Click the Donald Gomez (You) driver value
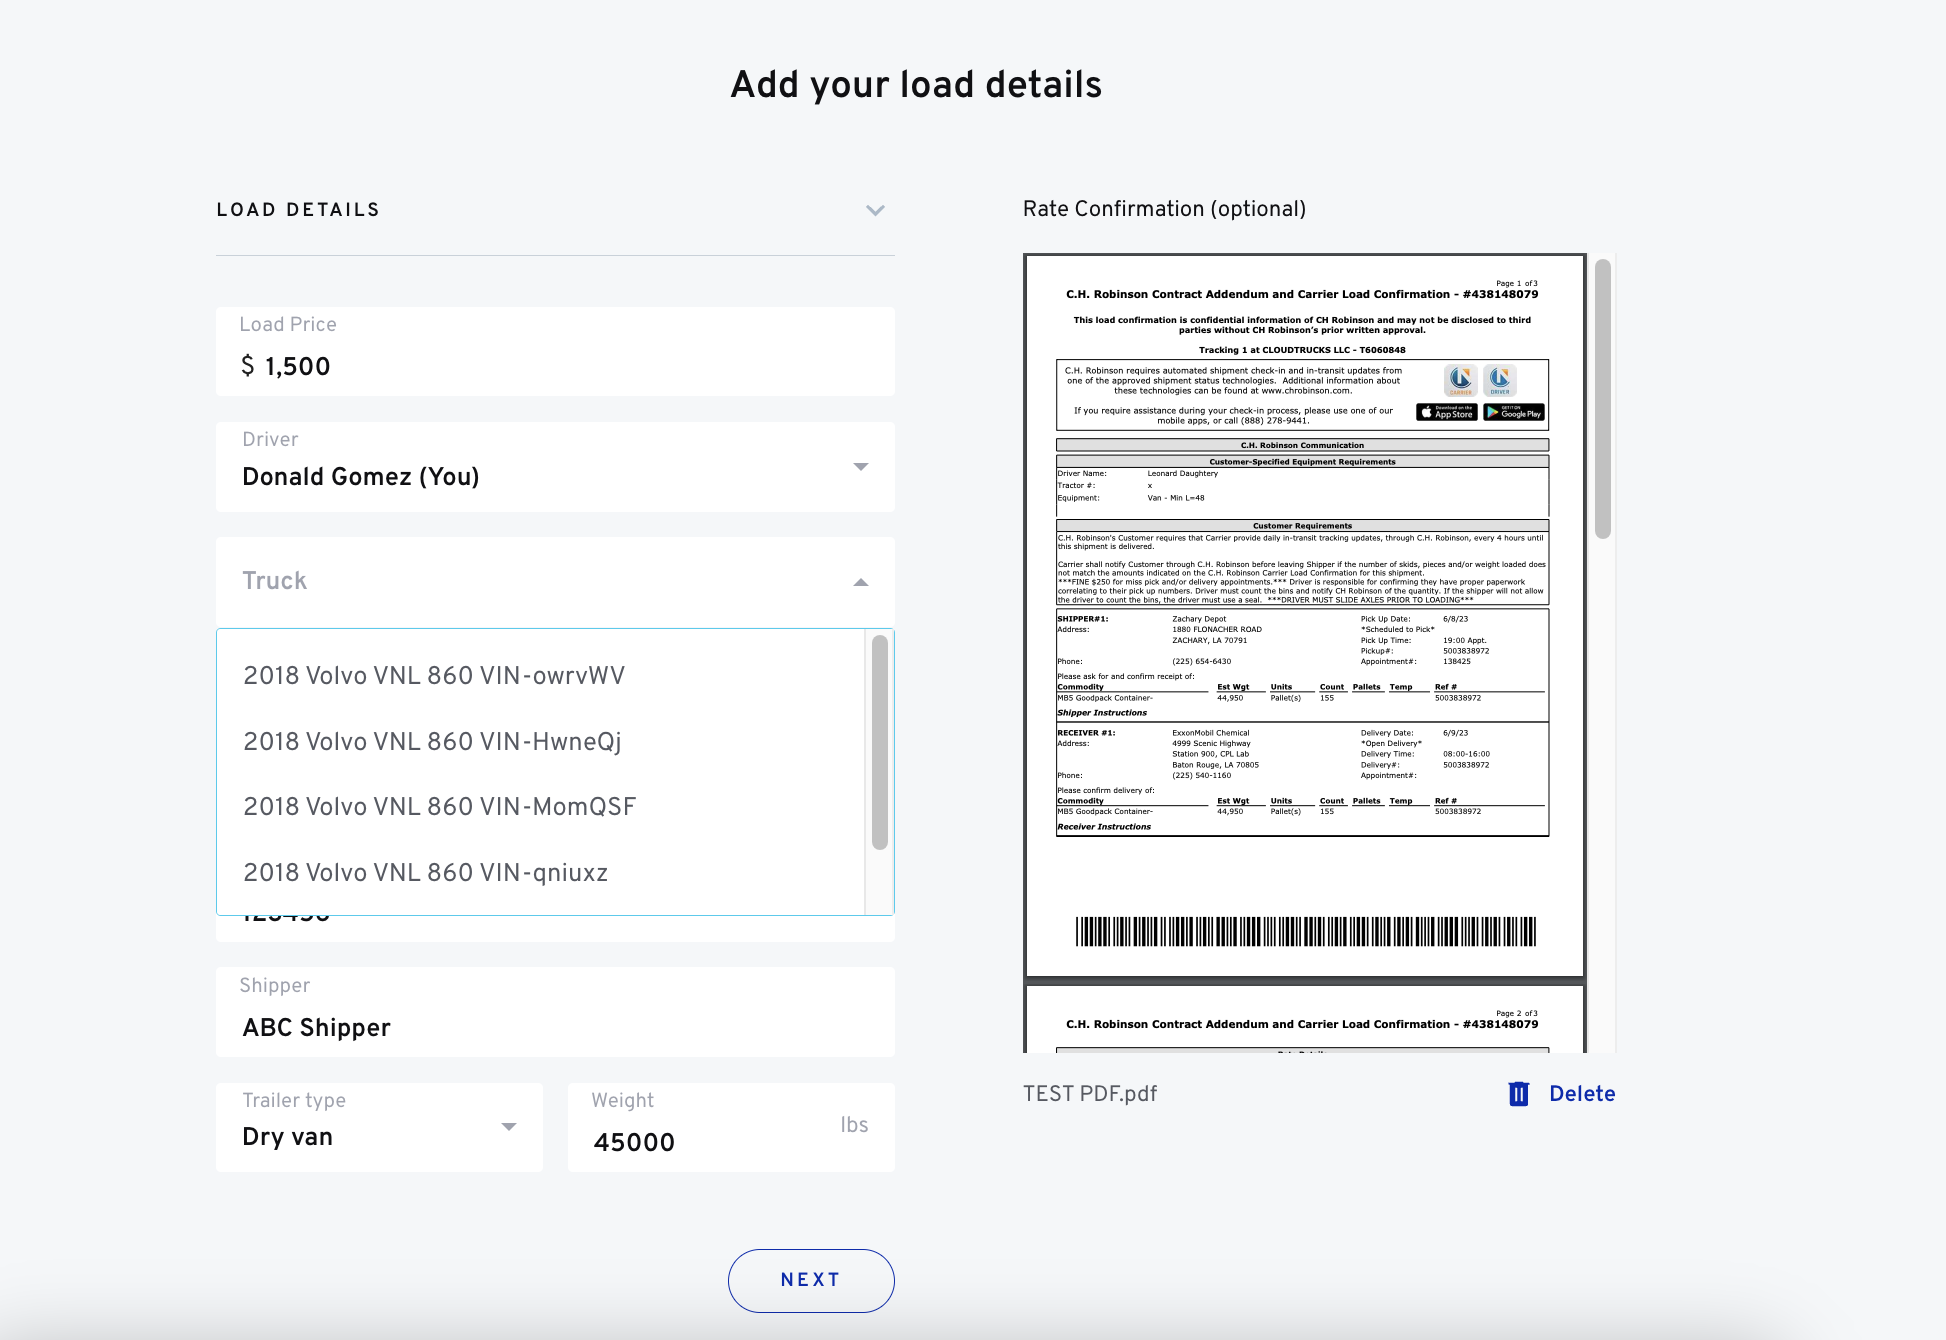Image resolution: width=1946 pixels, height=1340 pixels. click(361, 477)
